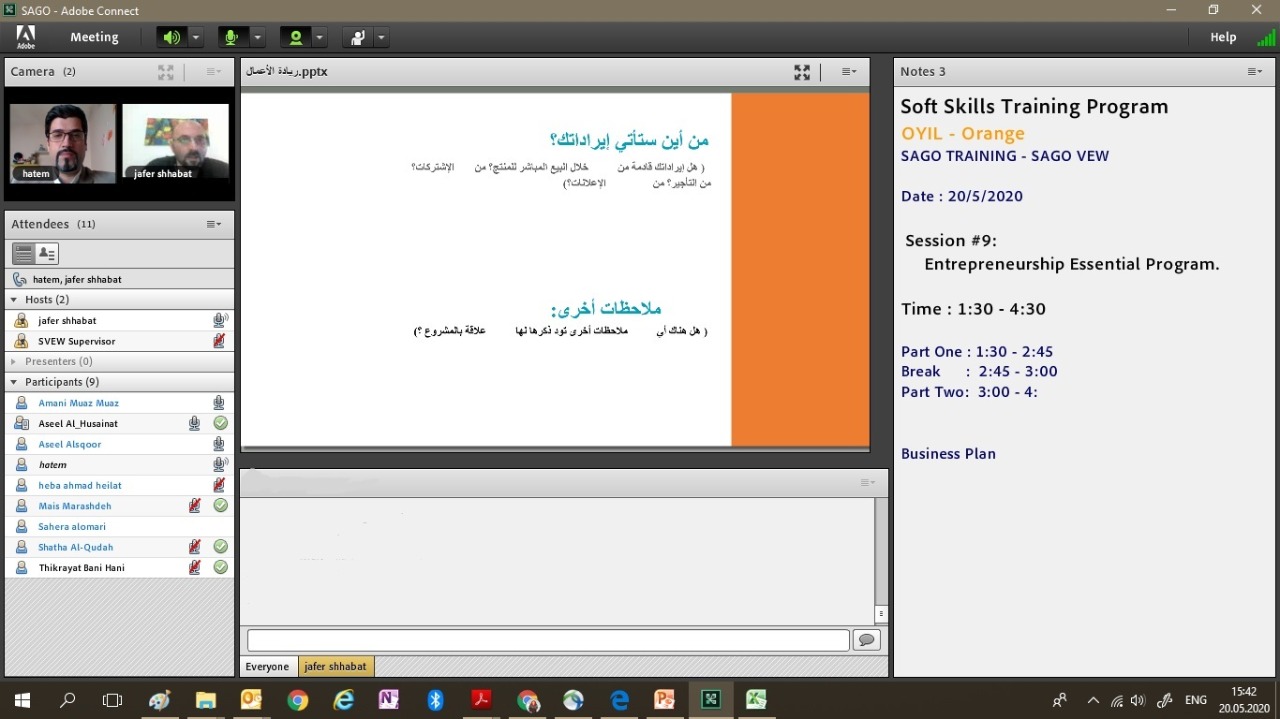
Task: Toggle the webcam button
Action: click(295, 38)
